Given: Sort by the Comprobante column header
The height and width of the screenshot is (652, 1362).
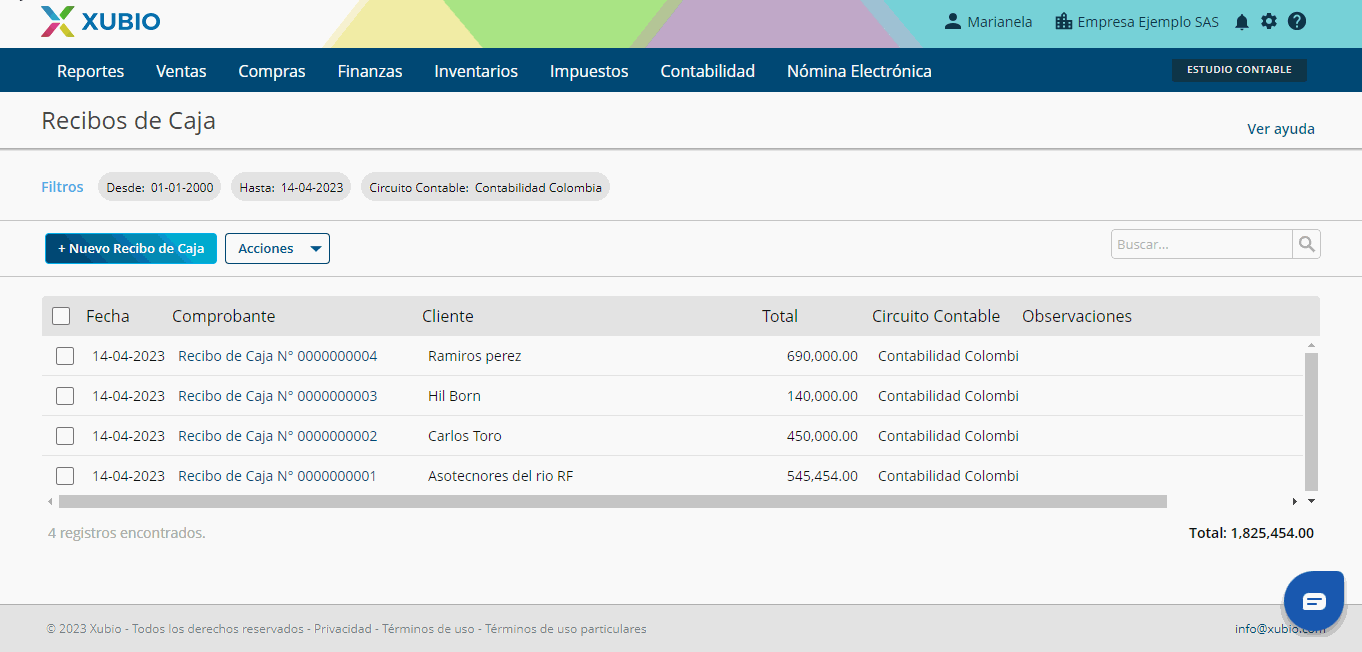Looking at the screenshot, I should (223, 316).
